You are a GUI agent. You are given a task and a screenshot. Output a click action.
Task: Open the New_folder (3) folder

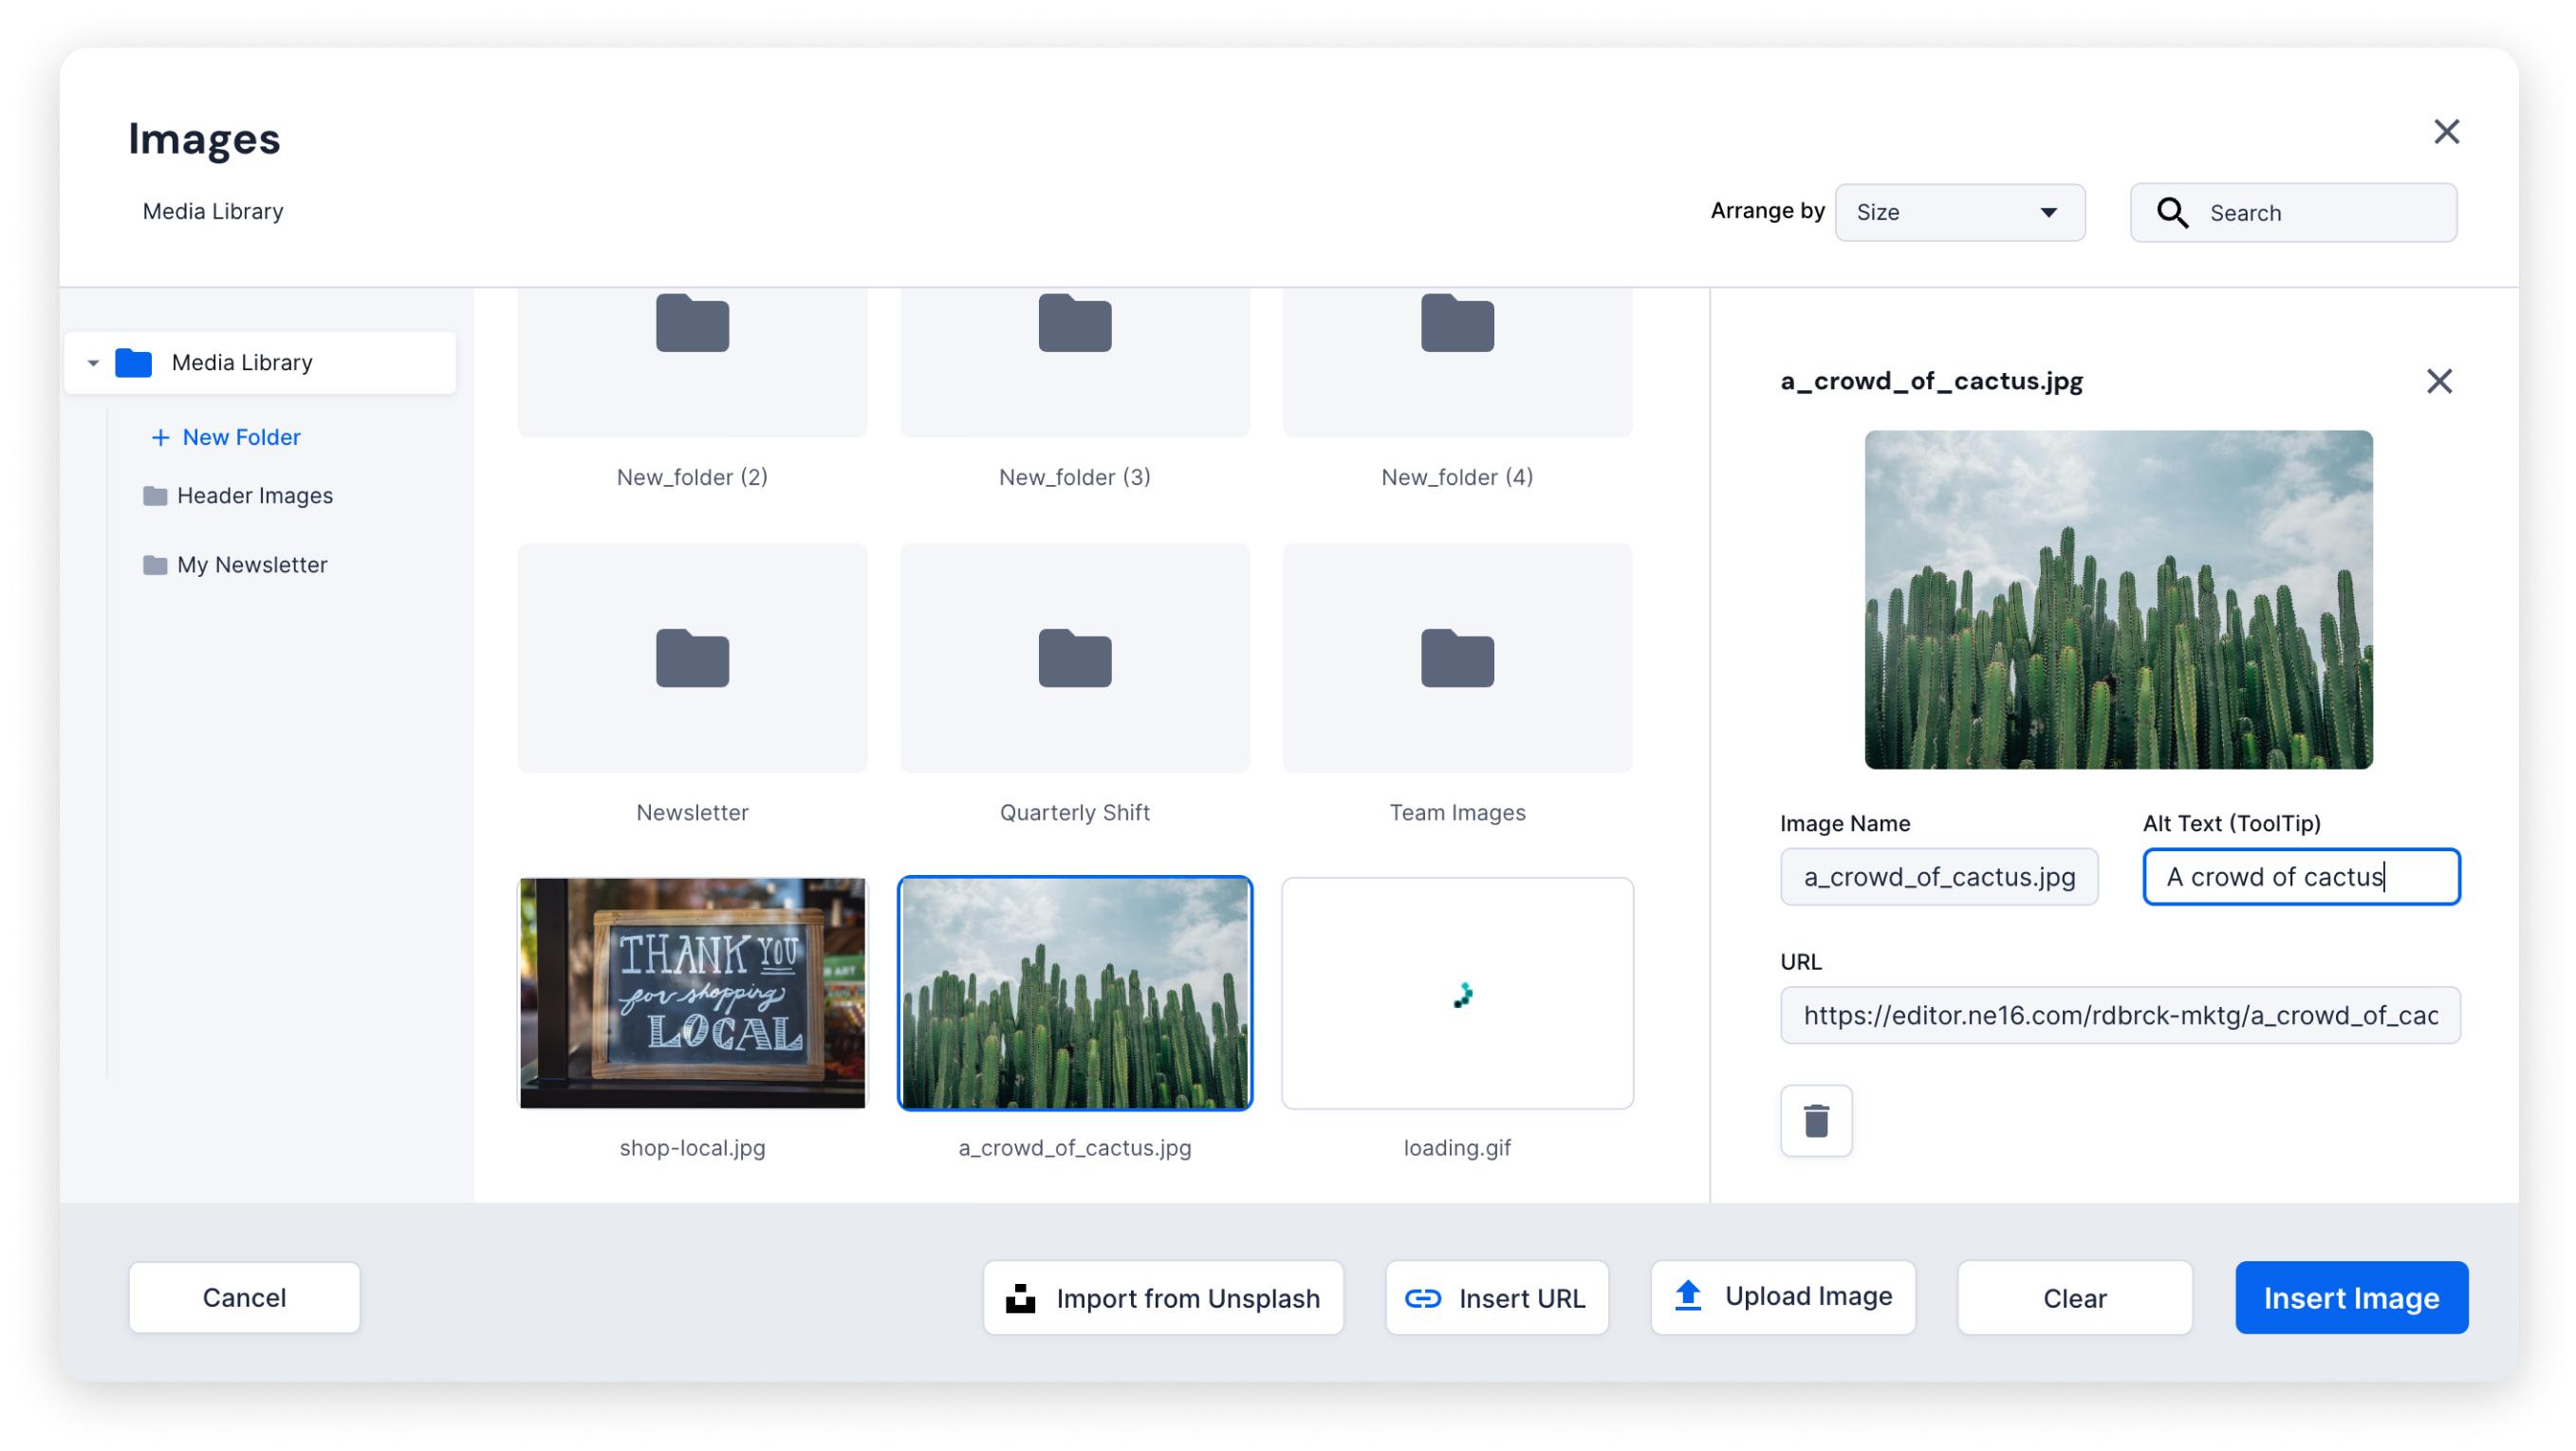1074,360
